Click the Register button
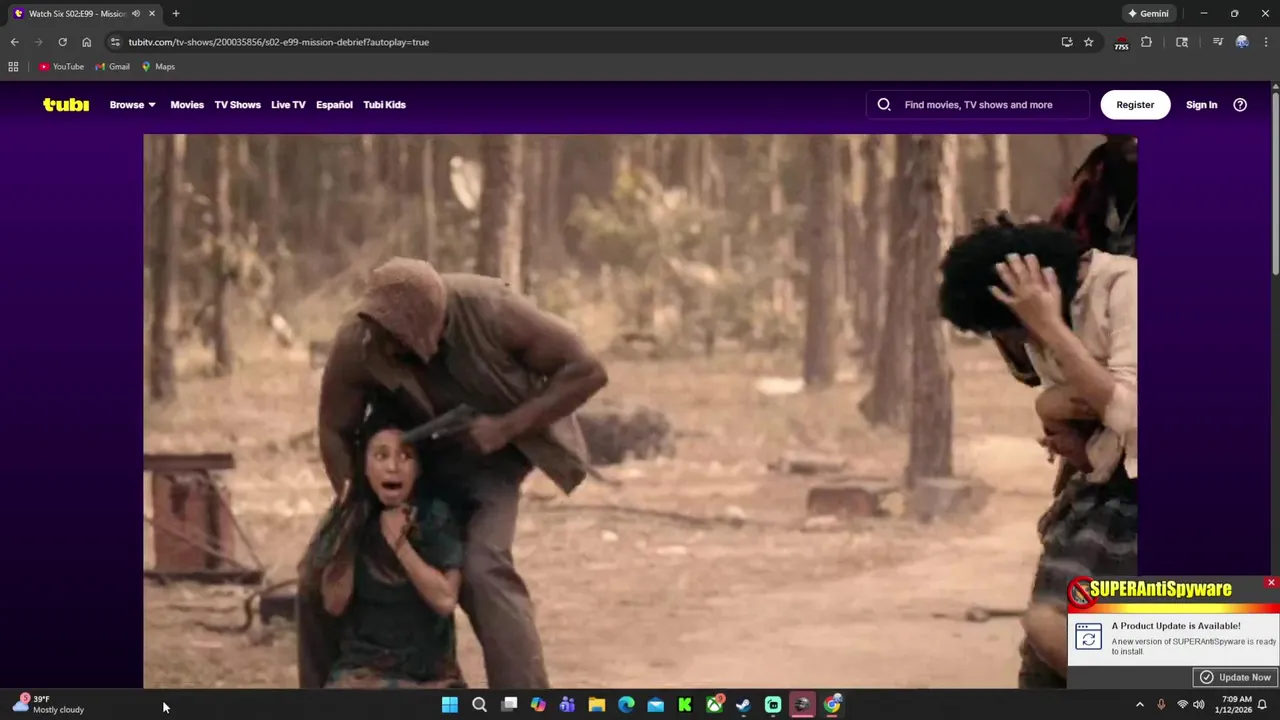 point(1135,105)
